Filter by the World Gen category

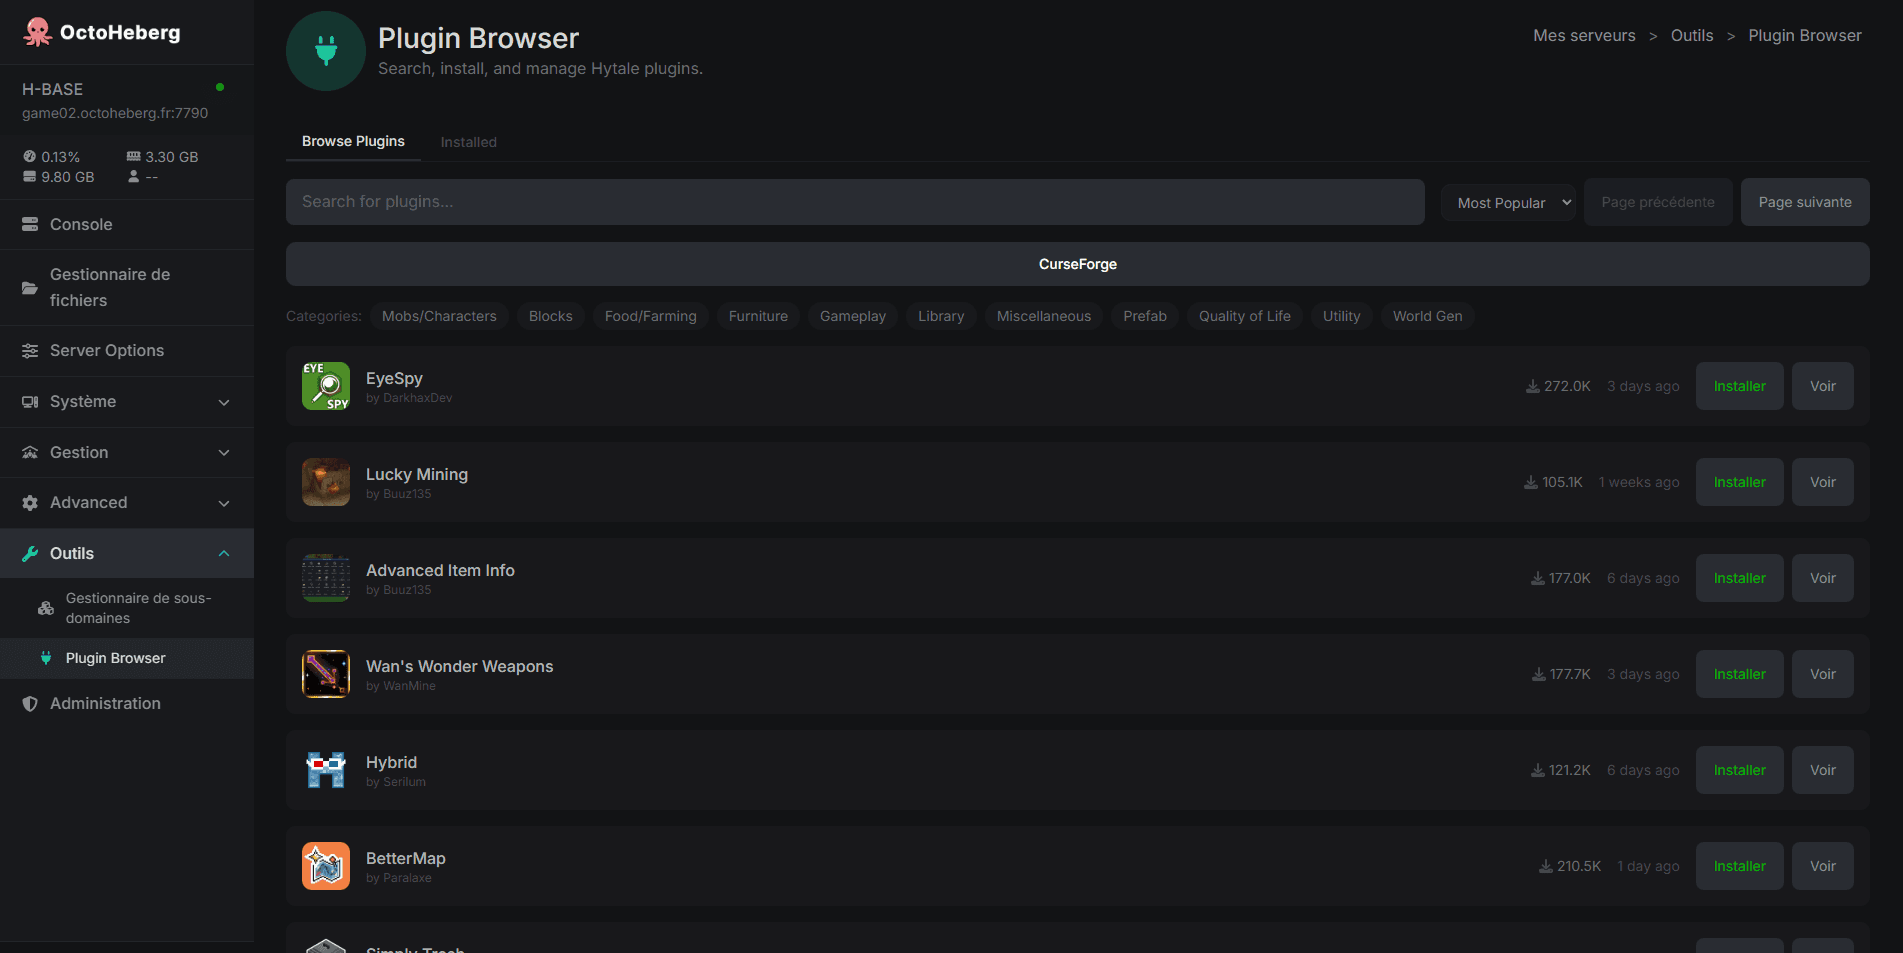click(1428, 316)
